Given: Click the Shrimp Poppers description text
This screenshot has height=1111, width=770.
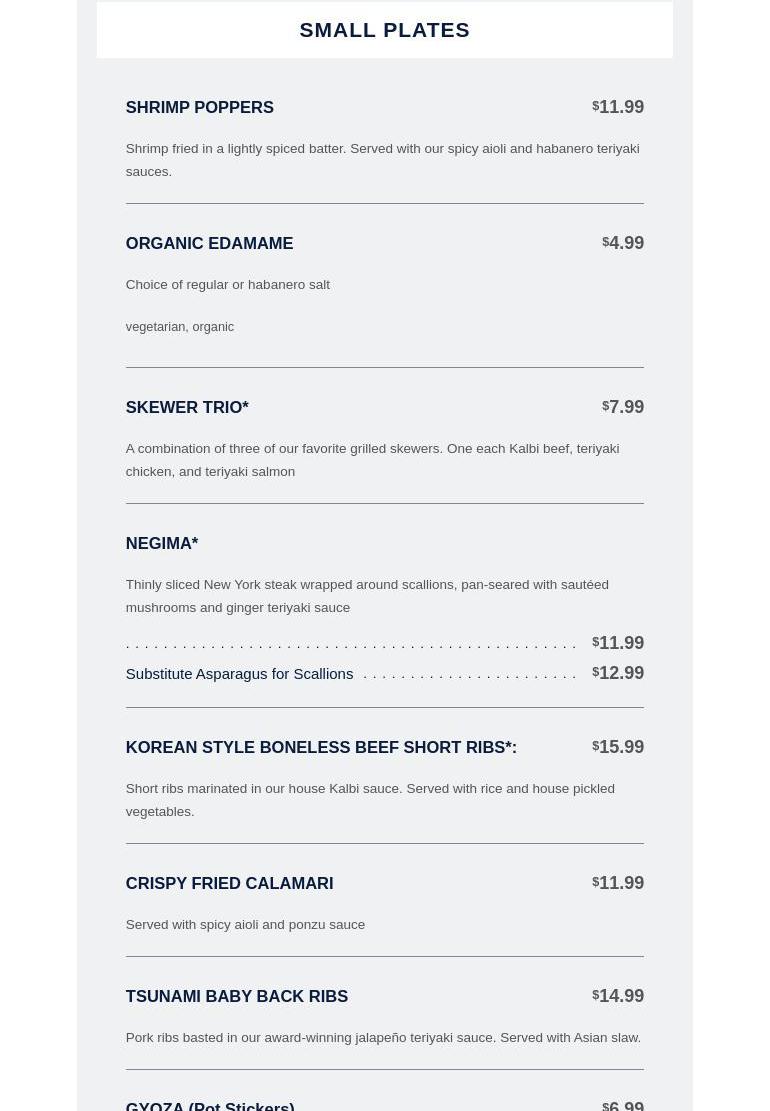Looking at the screenshot, I should click(382, 160).
